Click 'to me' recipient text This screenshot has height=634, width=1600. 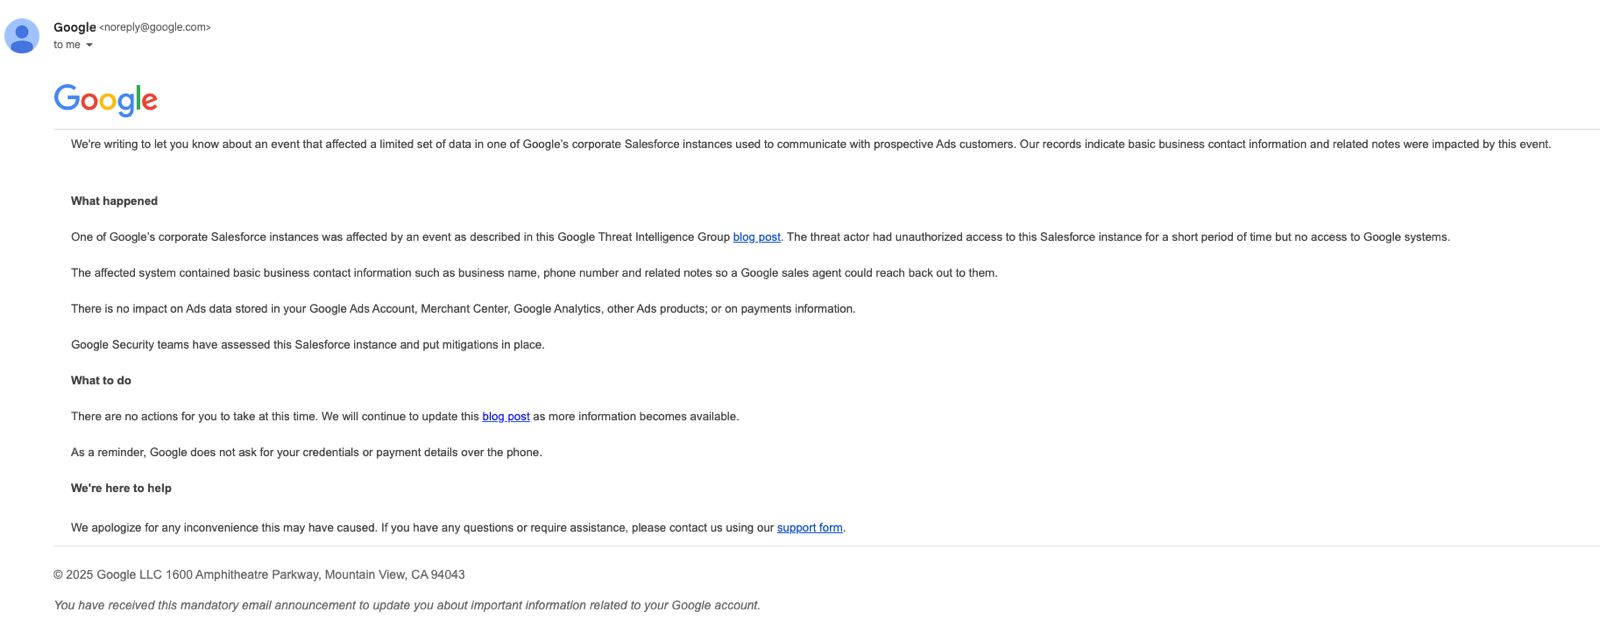point(67,45)
